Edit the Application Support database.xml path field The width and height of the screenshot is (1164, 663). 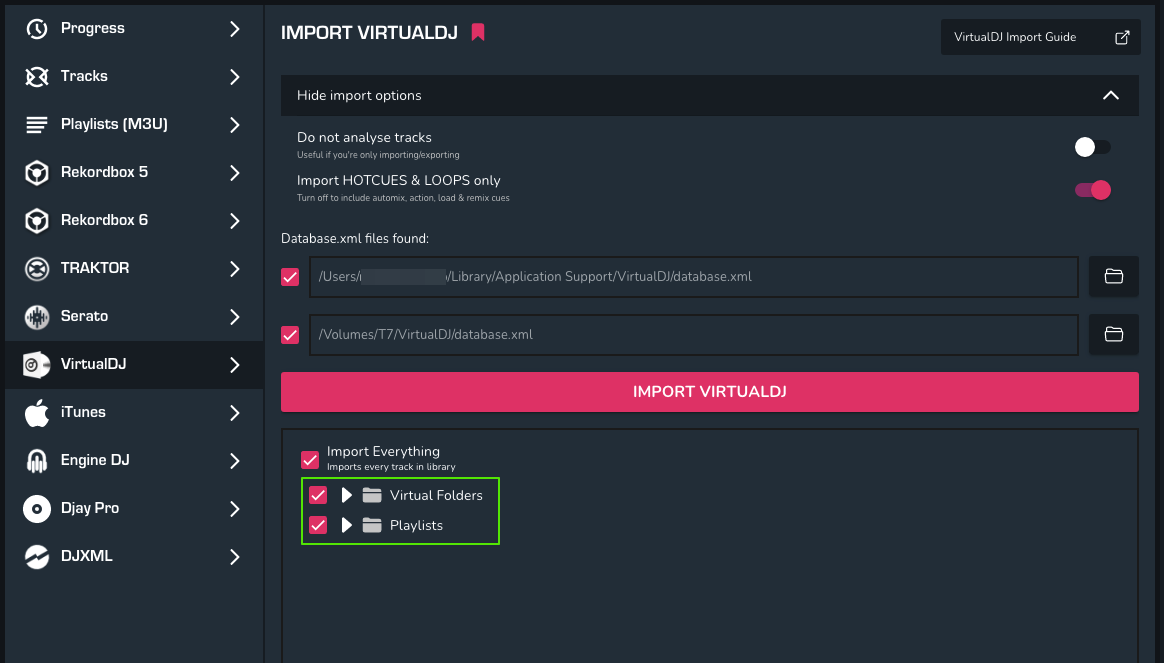point(693,277)
